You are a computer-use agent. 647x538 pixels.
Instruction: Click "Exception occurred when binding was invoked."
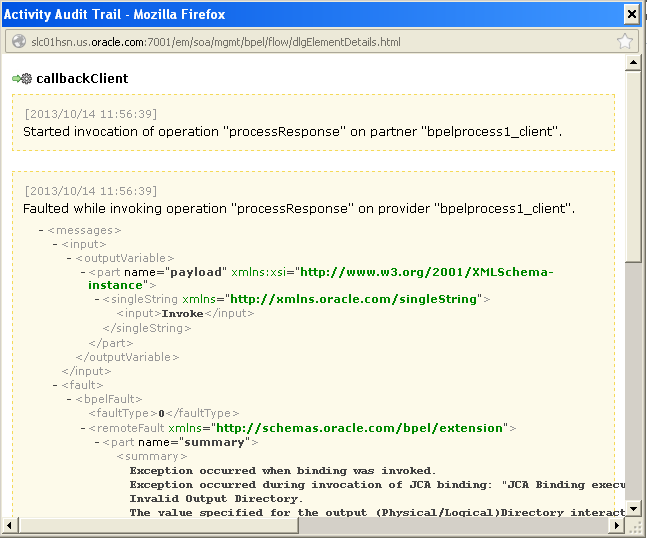point(283,471)
